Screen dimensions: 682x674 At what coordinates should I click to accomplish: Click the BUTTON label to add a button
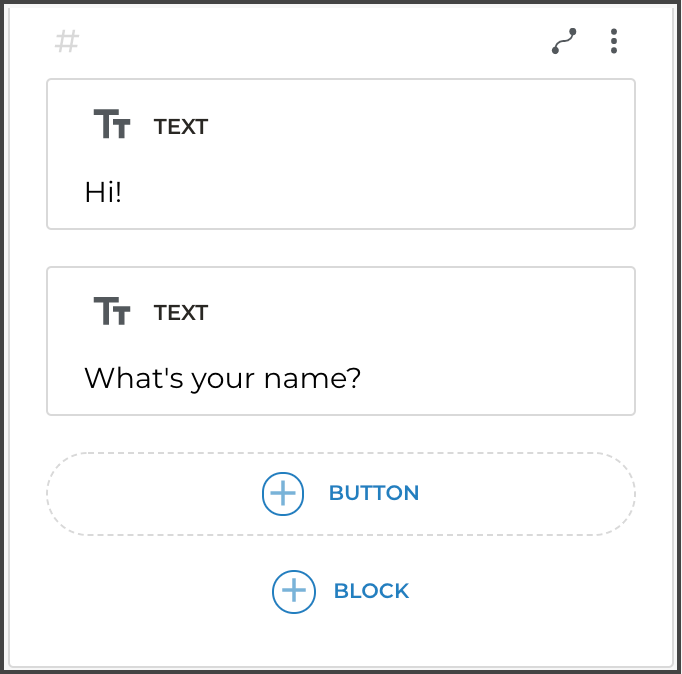[373, 493]
